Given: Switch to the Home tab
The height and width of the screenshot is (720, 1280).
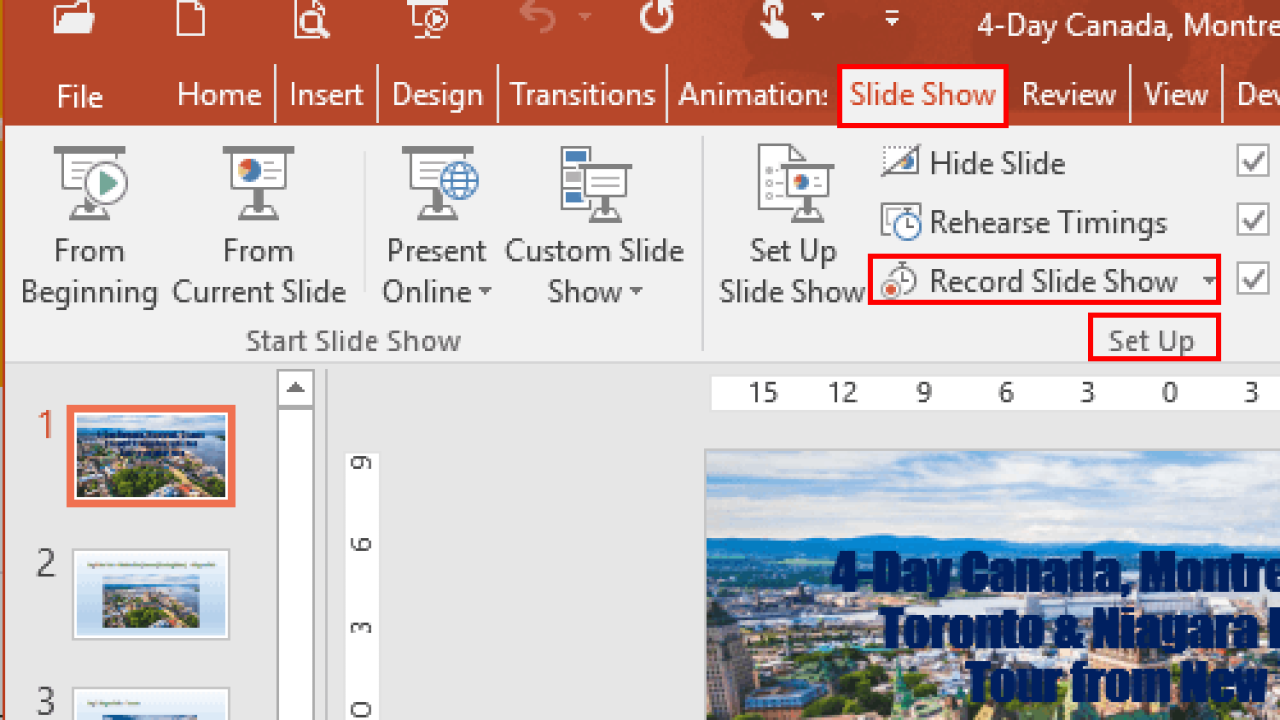Looking at the screenshot, I should [219, 94].
